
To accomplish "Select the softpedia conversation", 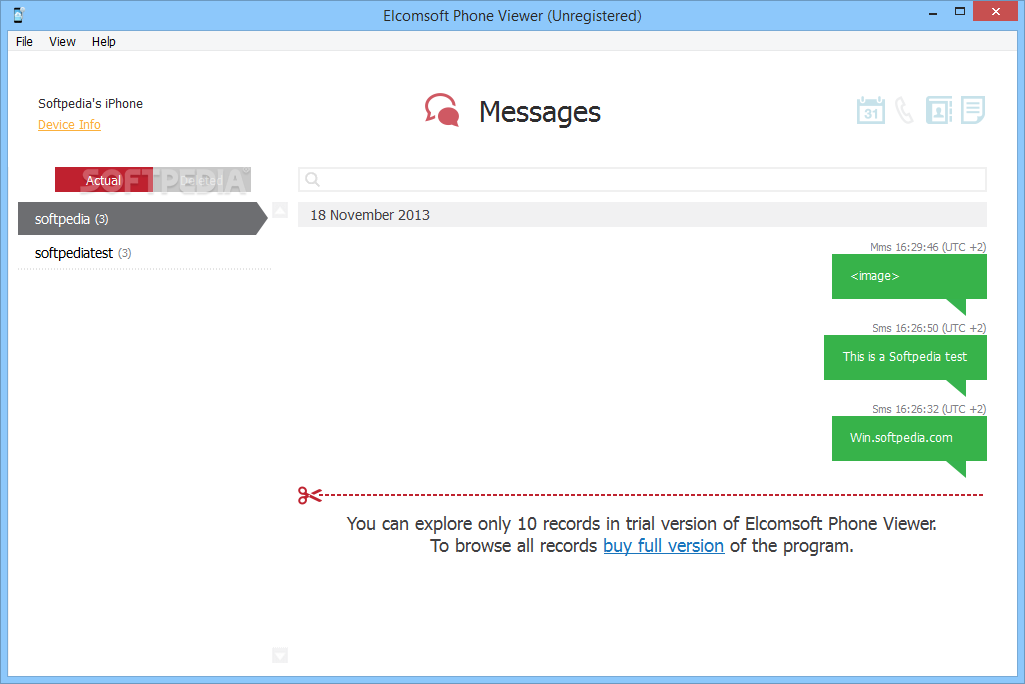I will click(143, 218).
